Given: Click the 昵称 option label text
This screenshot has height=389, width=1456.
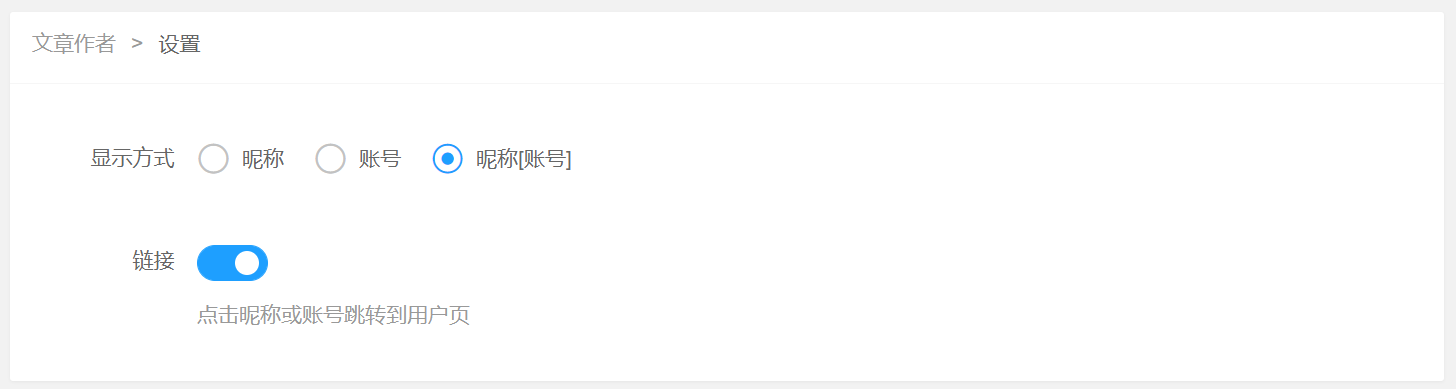Looking at the screenshot, I should (263, 158).
